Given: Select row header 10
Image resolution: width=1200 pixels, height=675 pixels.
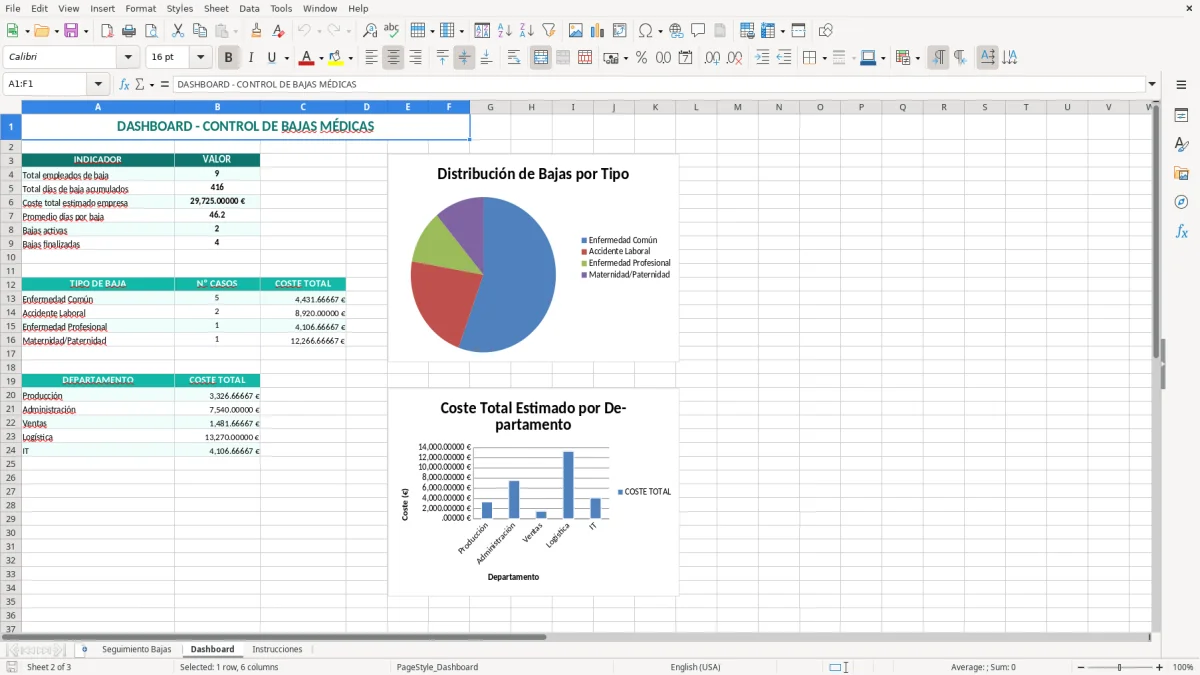Looking at the screenshot, I should 10,257.
